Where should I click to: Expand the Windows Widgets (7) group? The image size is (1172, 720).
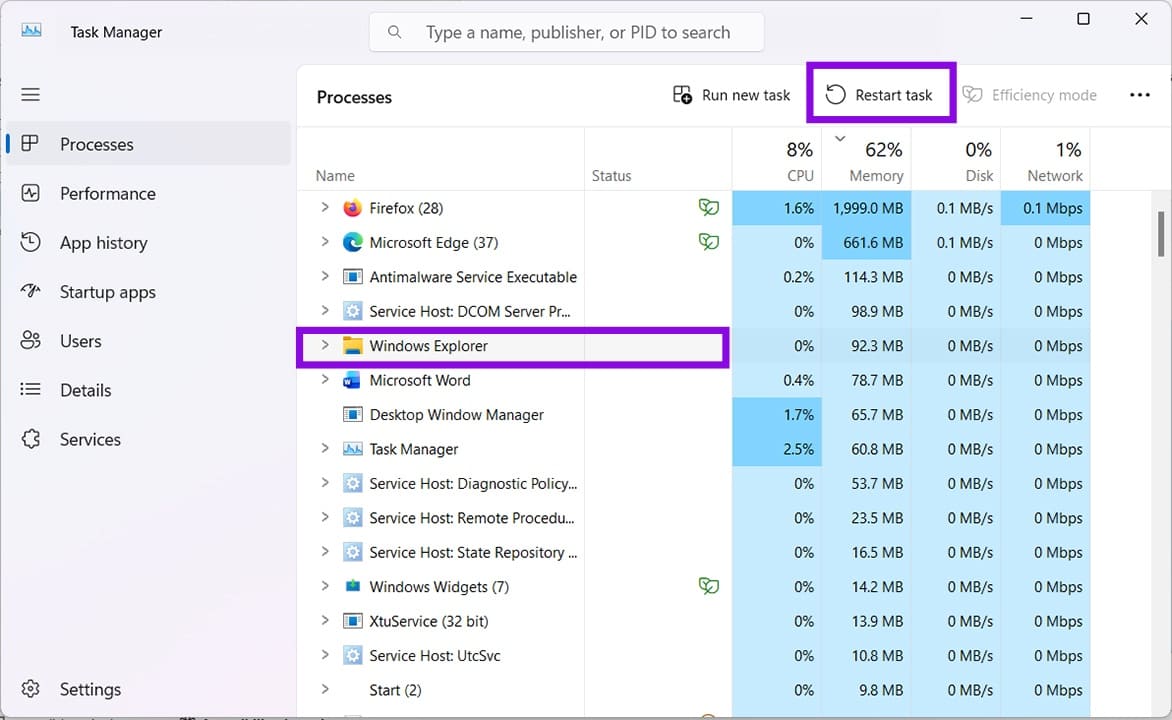point(324,585)
